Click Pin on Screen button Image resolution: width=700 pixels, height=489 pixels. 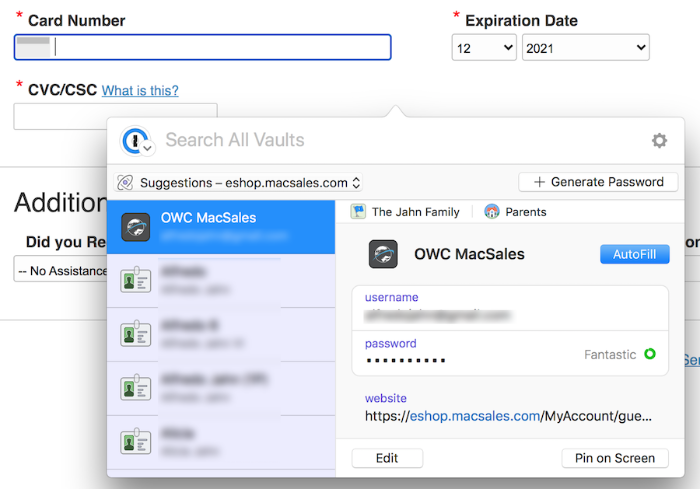tap(614, 458)
